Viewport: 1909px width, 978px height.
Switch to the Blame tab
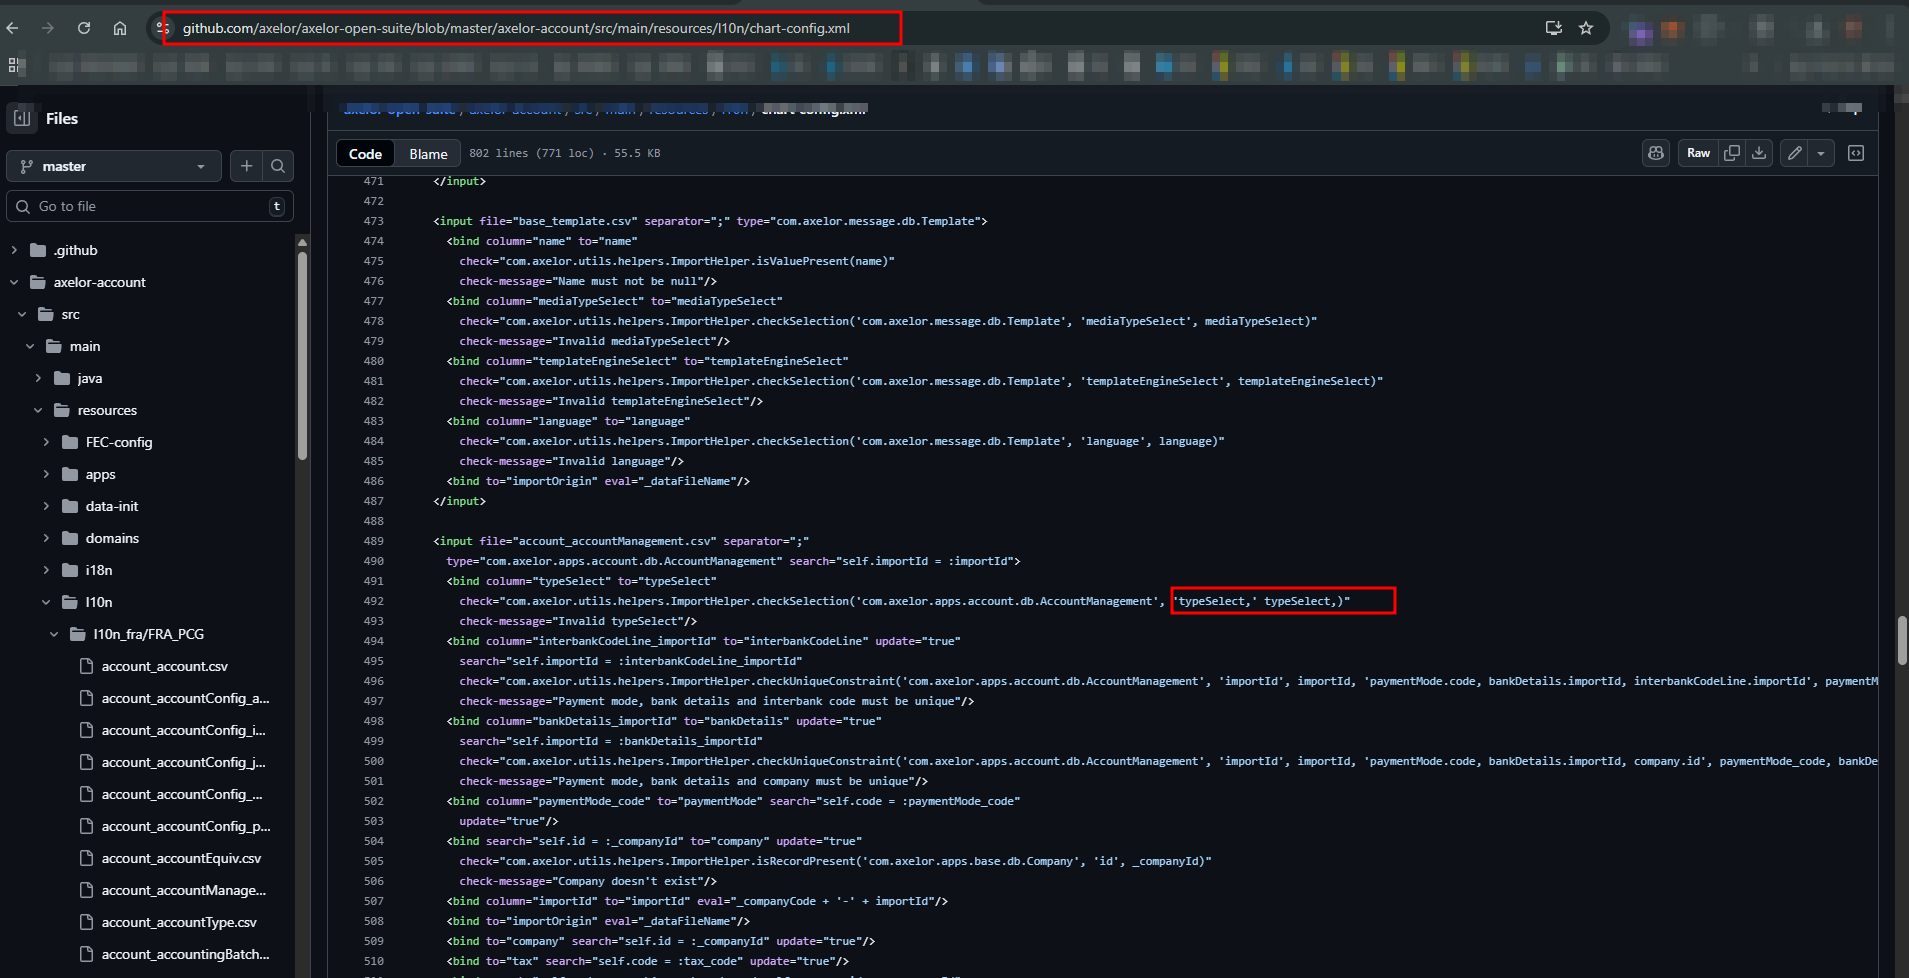coord(428,154)
